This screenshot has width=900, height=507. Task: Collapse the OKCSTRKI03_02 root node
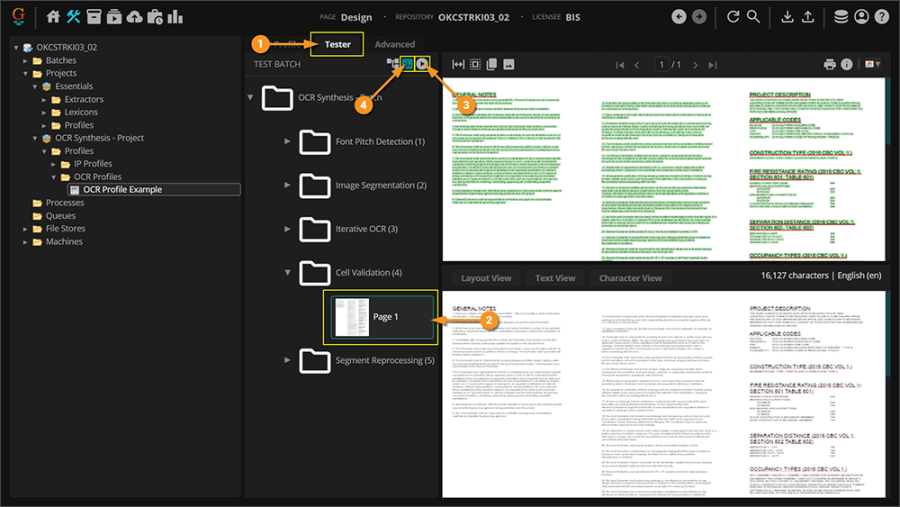point(16,47)
